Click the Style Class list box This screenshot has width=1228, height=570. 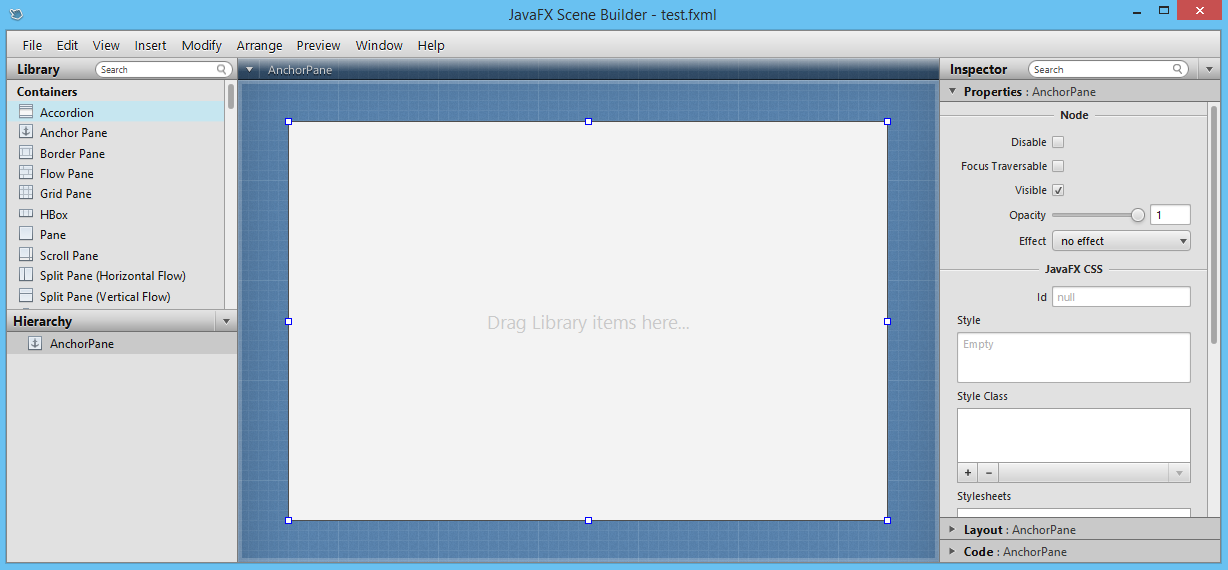pyautogui.click(x=1074, y=436)
